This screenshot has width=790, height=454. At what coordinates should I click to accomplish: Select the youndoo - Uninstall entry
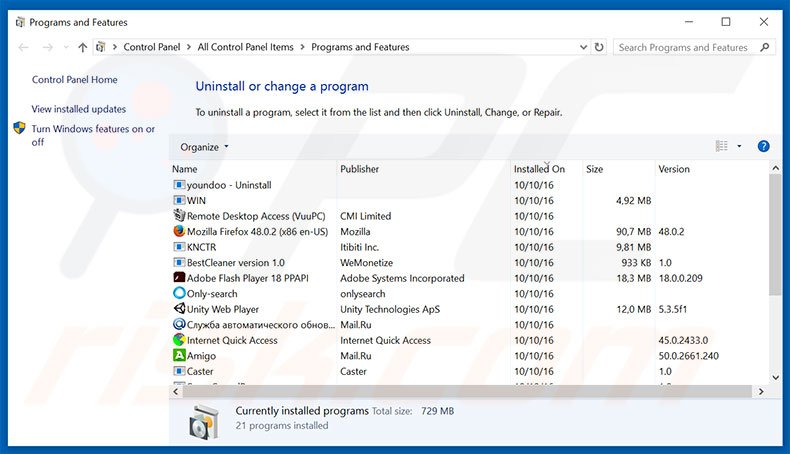click(229, 185)
